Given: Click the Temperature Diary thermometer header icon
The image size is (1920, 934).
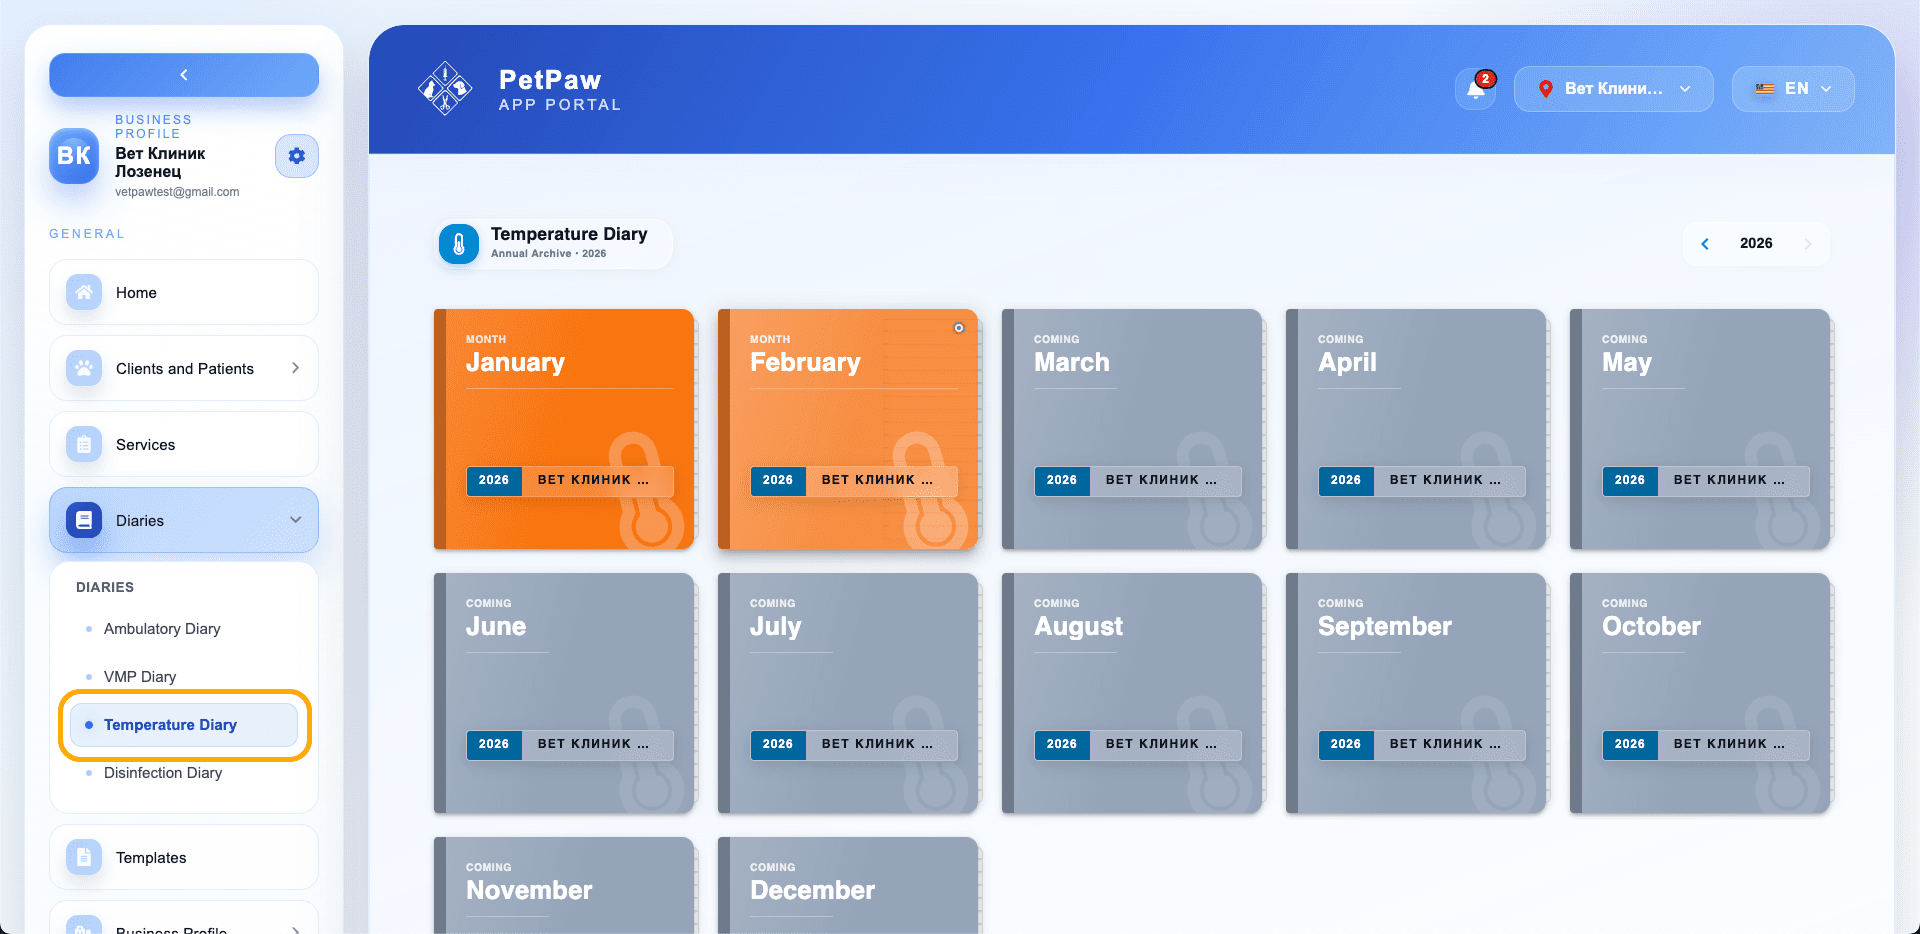Looking at the screenshot, I should click(459, 244).
